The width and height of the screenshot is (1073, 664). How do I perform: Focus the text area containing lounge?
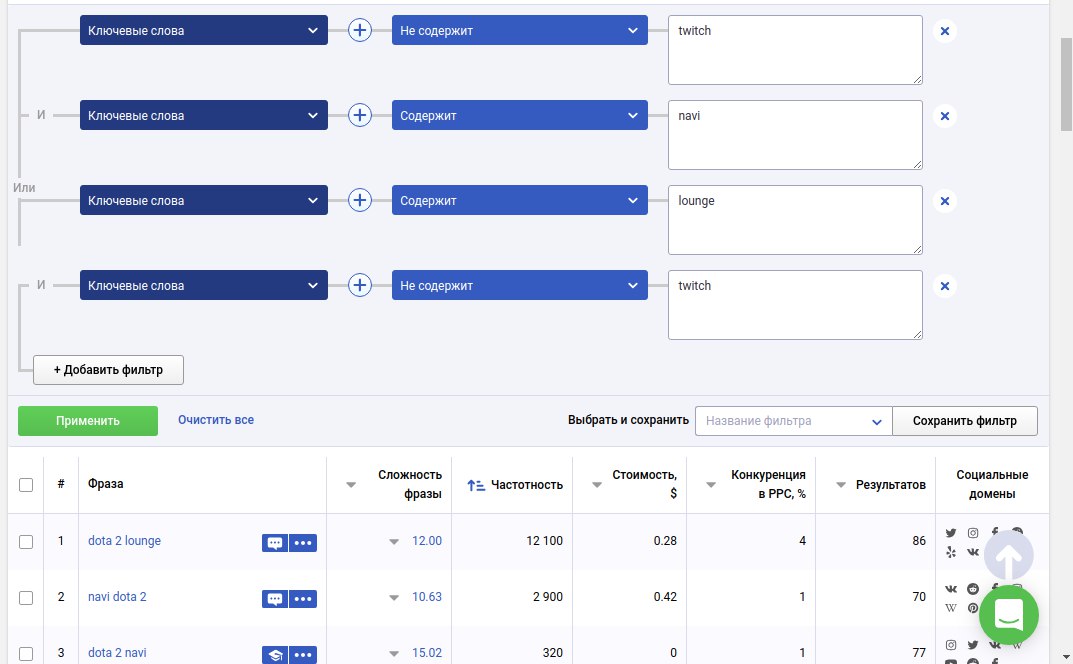tap(795, 220)
